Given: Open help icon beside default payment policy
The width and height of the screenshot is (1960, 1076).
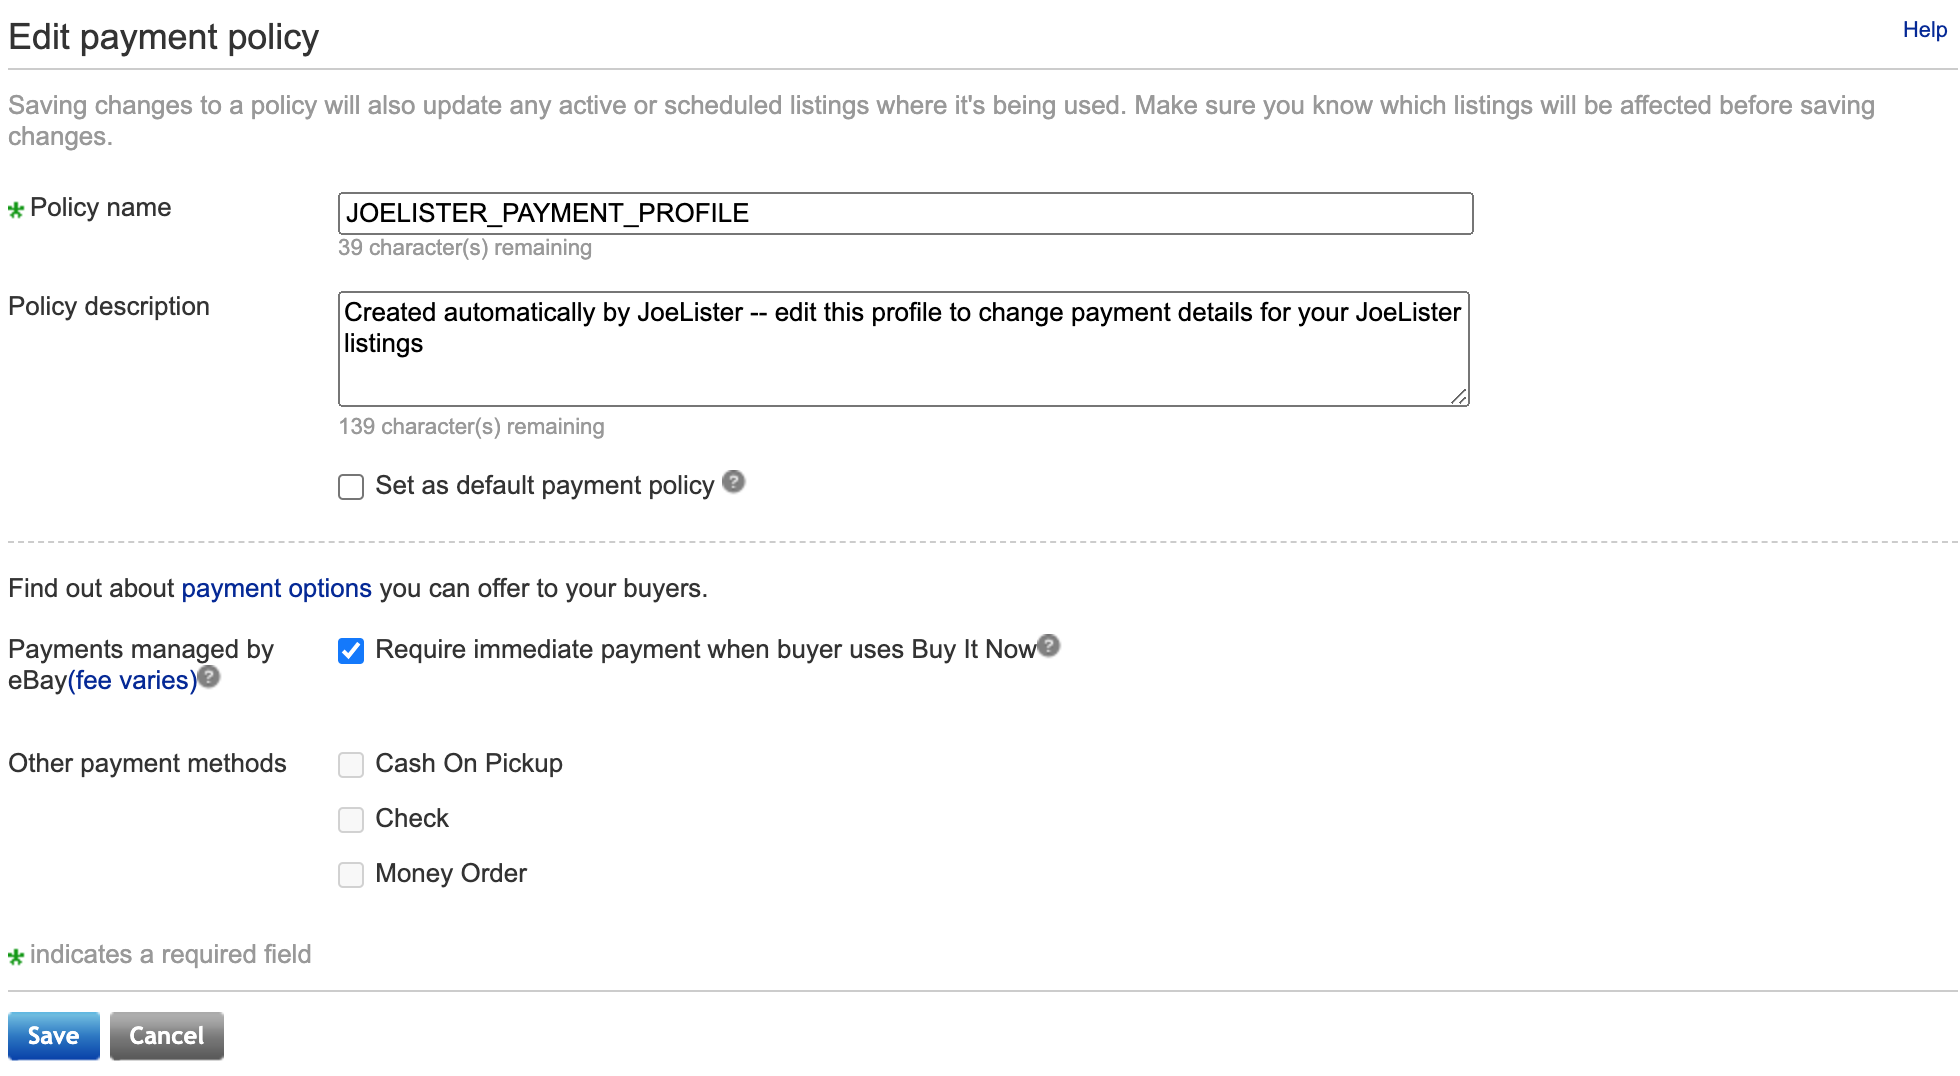Looking at the screenshot, I should pyautogui.click(x=733, y=482).
